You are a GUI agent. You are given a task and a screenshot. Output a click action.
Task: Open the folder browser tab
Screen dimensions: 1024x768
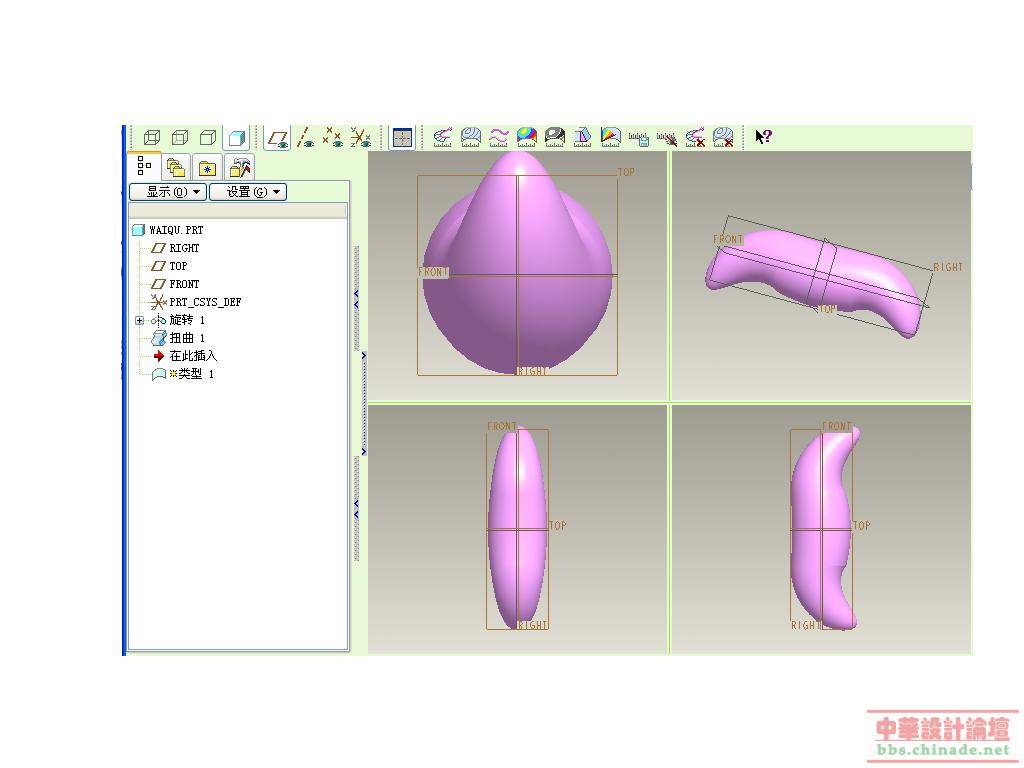click(x=176, y=167)
